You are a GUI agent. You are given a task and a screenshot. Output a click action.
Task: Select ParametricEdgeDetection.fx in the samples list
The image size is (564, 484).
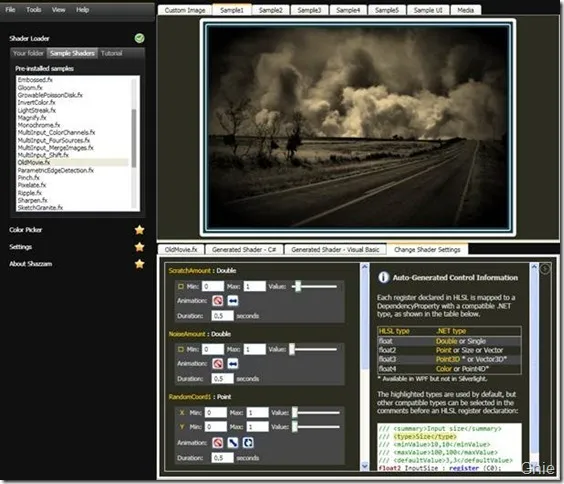[55, 170]
